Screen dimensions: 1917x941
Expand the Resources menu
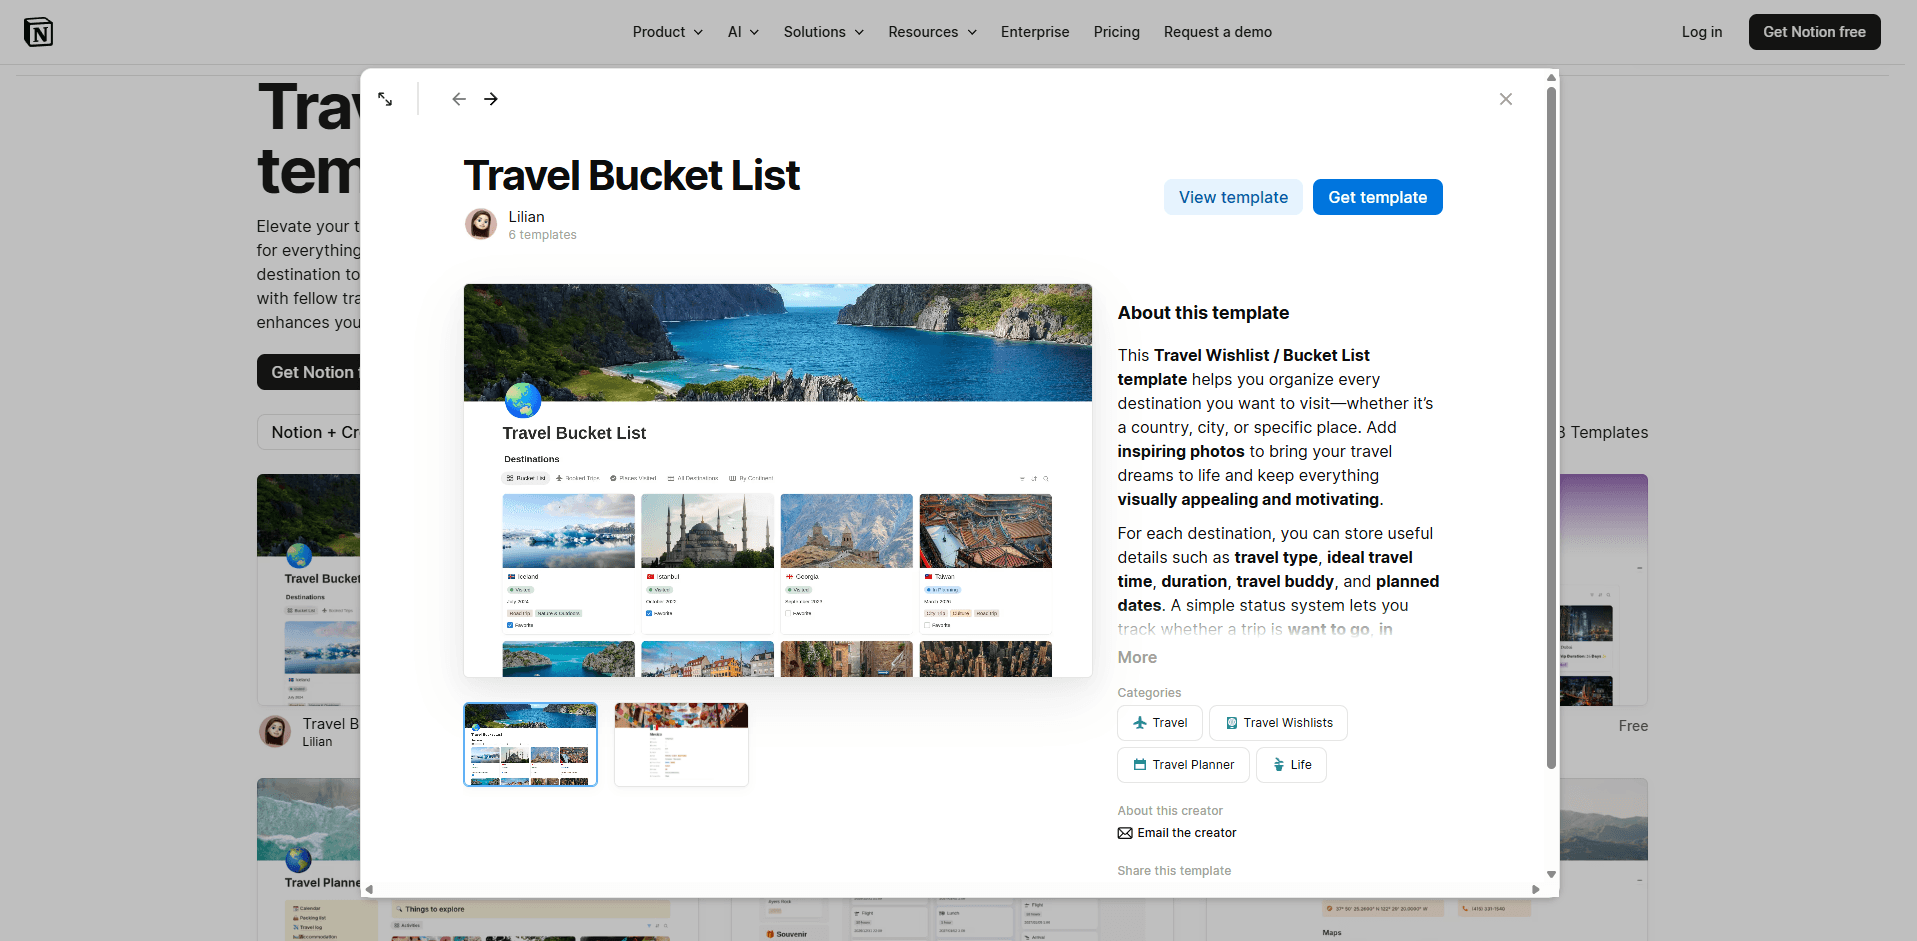(932, 32)
